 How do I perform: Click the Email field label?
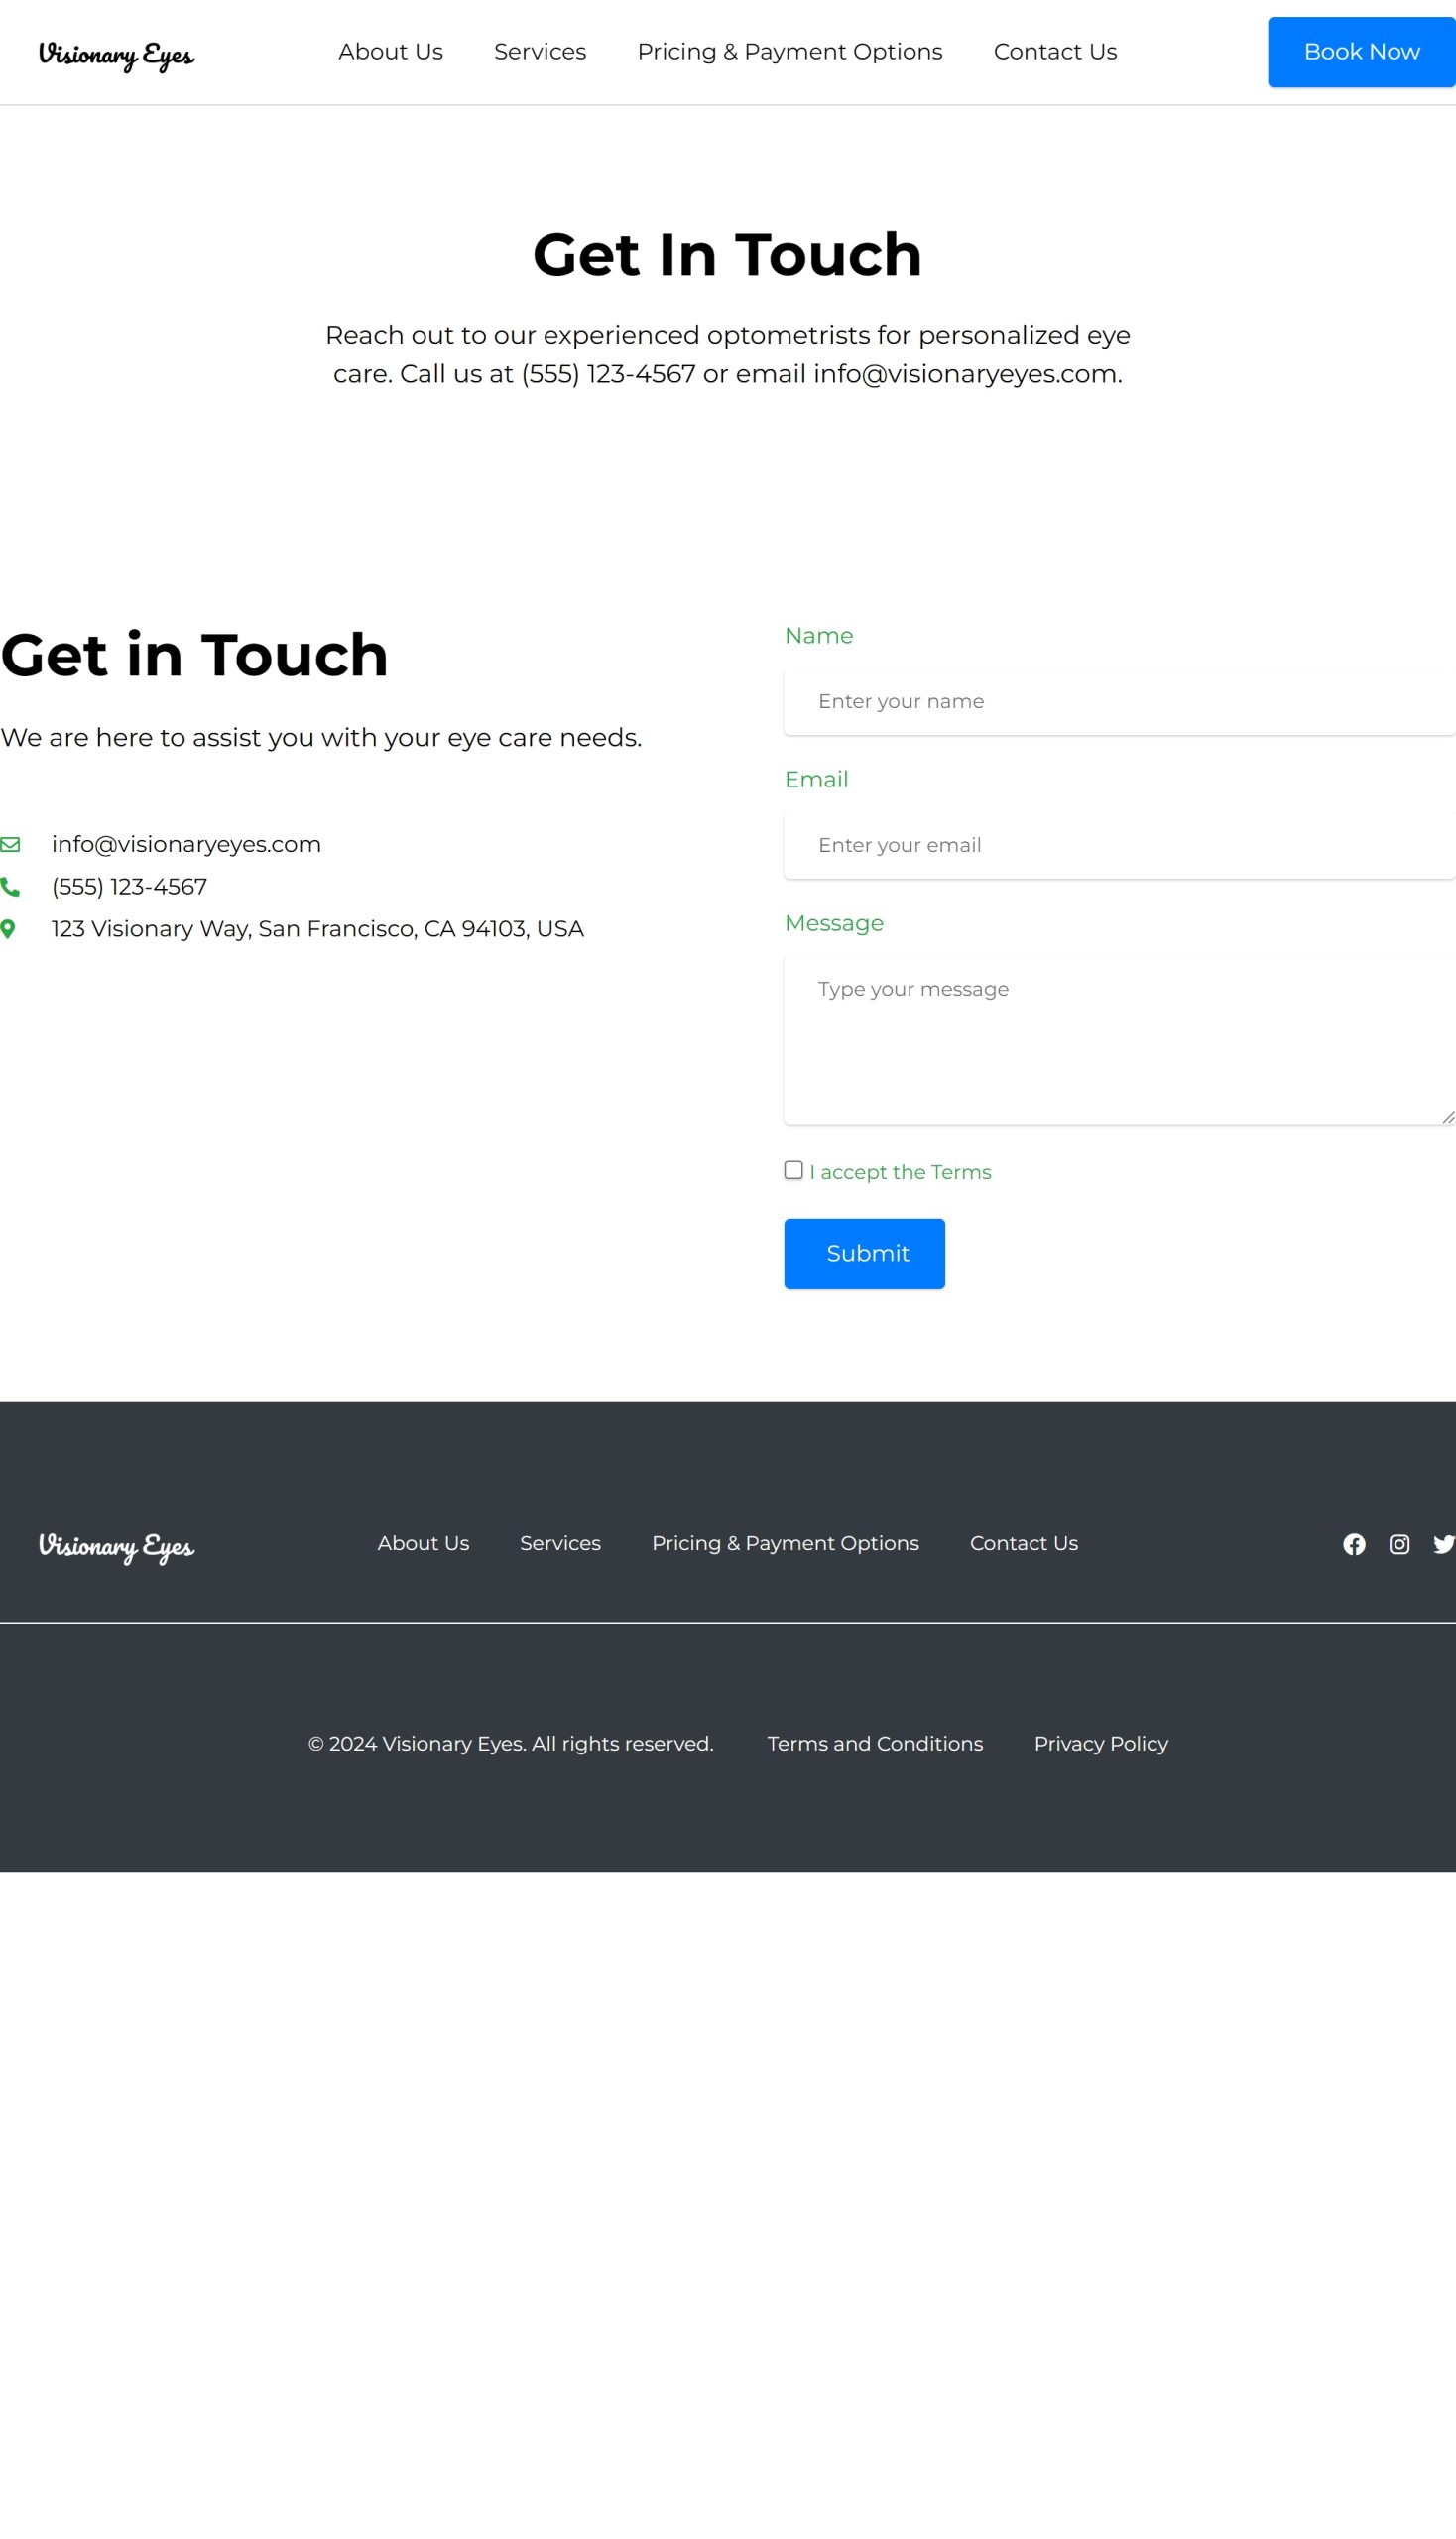pyautogui.click(x=816, y=779)
